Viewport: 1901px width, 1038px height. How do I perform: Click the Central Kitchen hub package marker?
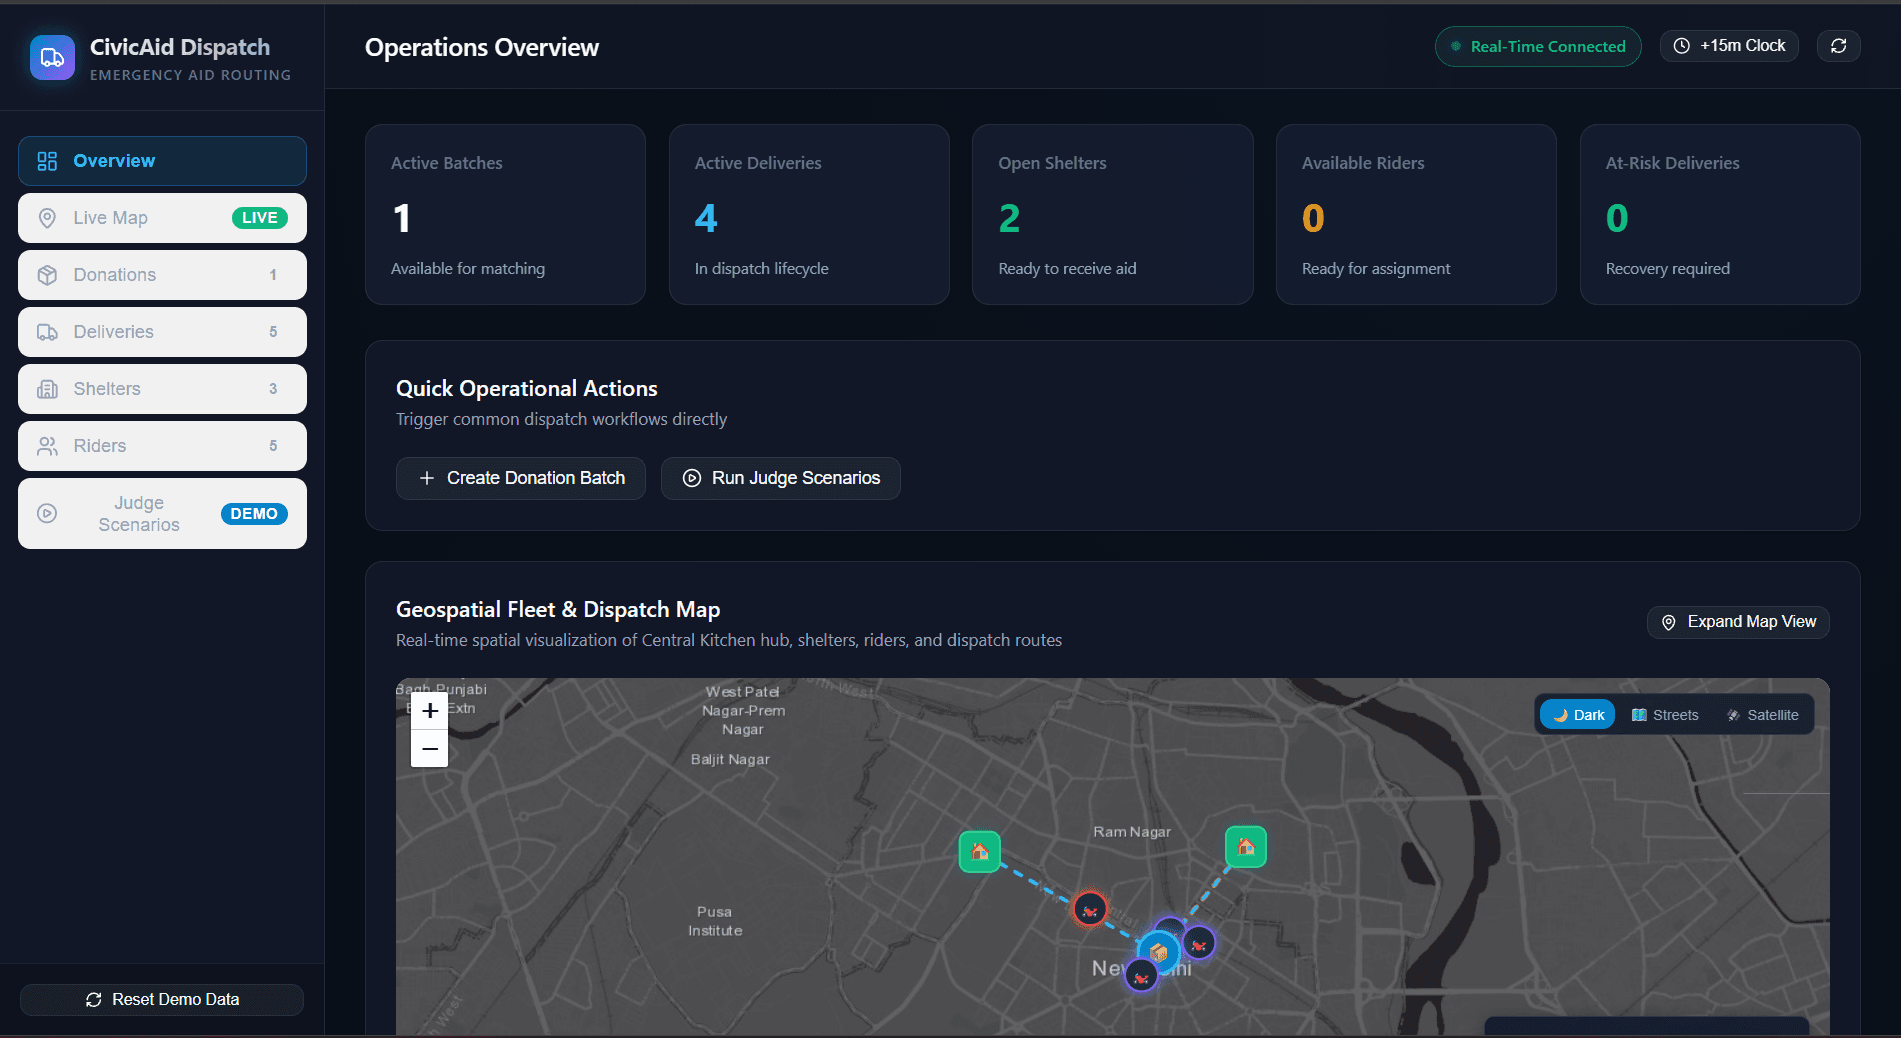pos(1158,953)
